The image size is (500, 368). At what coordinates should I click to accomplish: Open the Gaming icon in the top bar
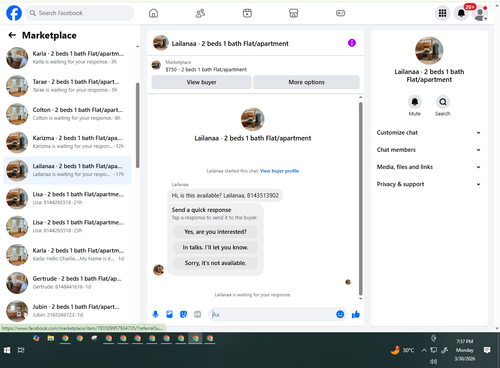pyautogui.click(x=340, y=13)
